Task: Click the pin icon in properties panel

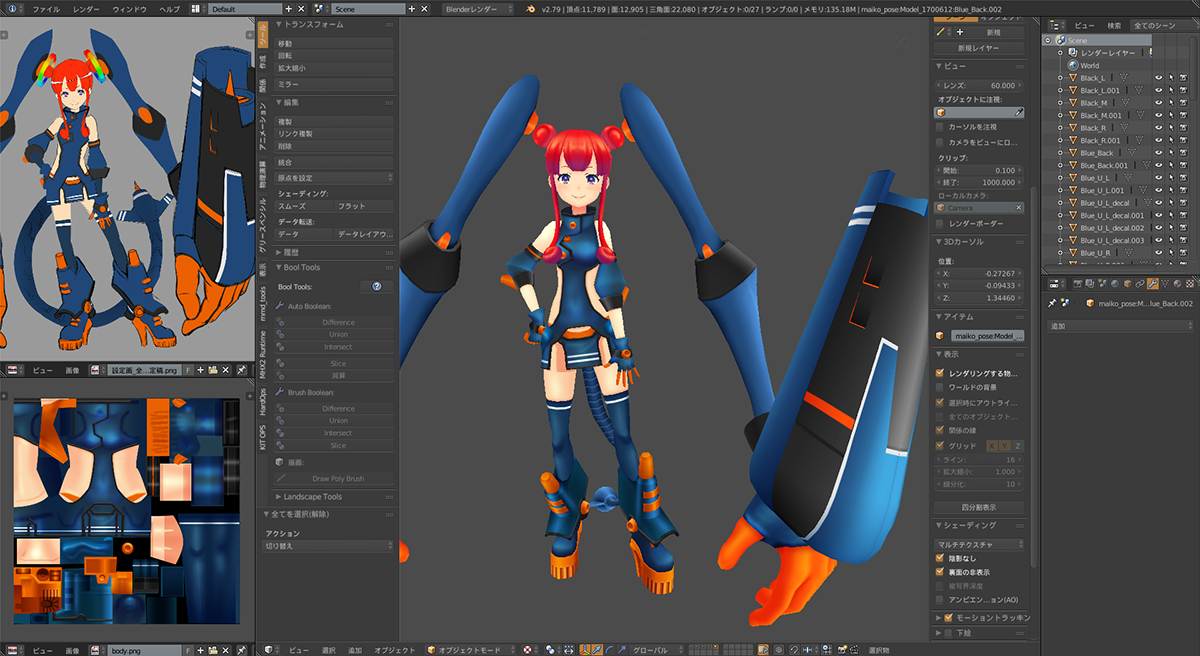Action: (x=1051, y=303)
